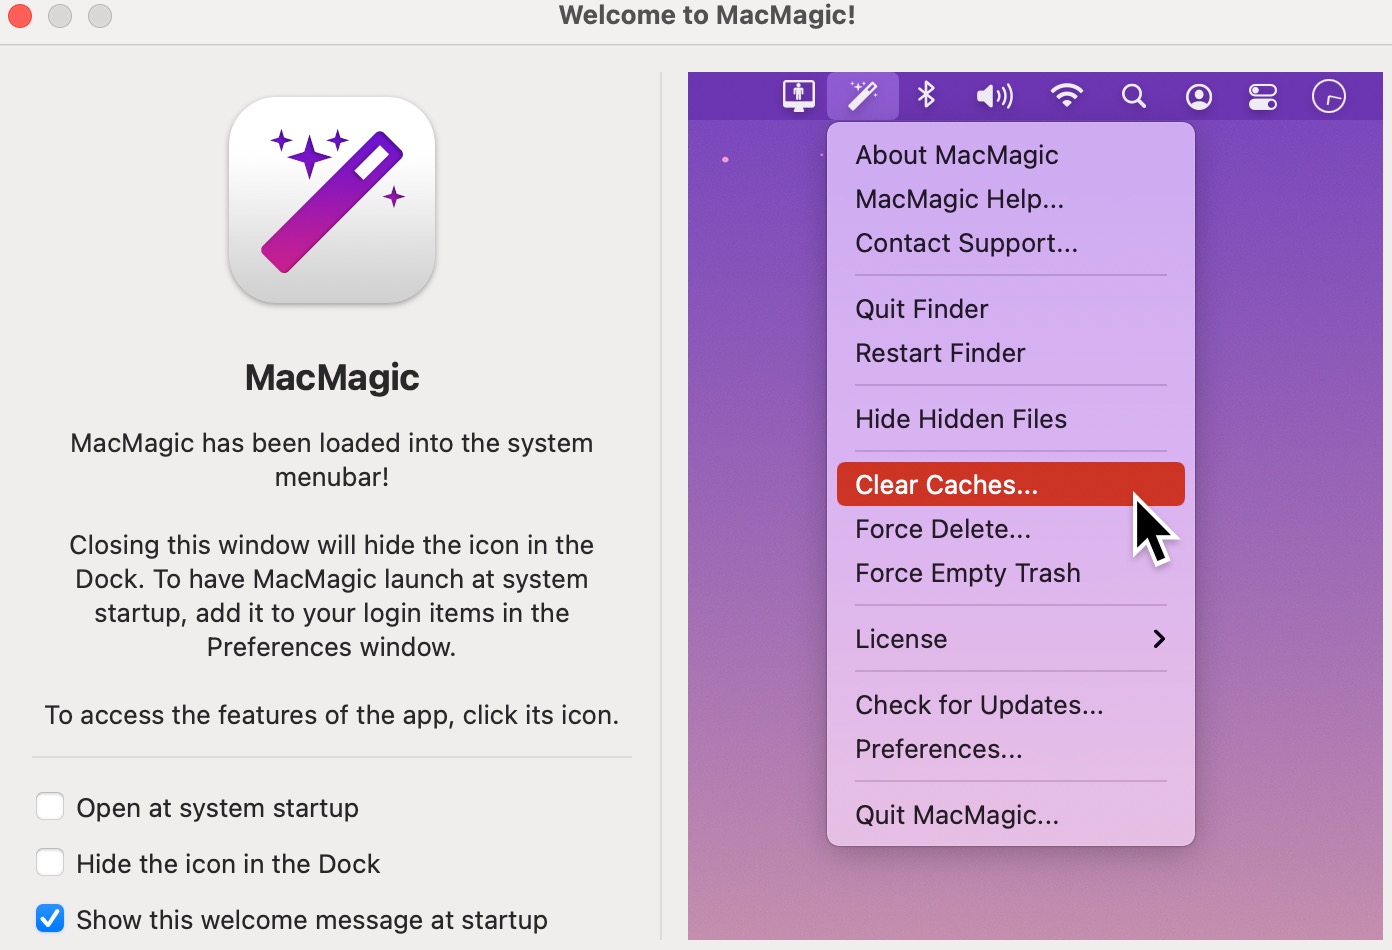
Task: Close the Welcome to MacMagic window
Action: pos(20,15)
